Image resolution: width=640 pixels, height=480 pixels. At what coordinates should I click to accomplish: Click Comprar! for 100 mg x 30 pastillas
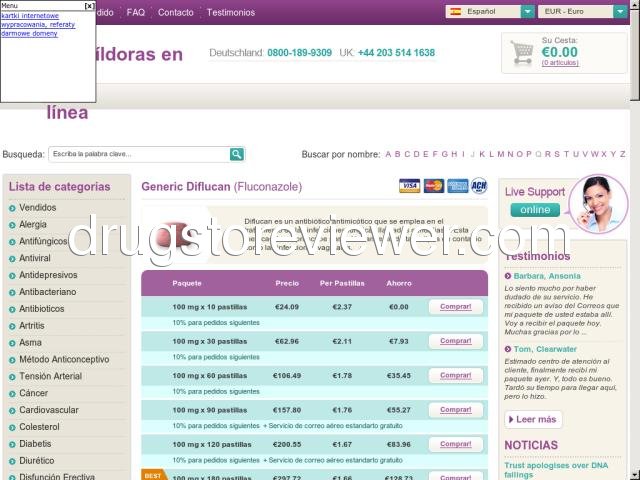[456, 341]
